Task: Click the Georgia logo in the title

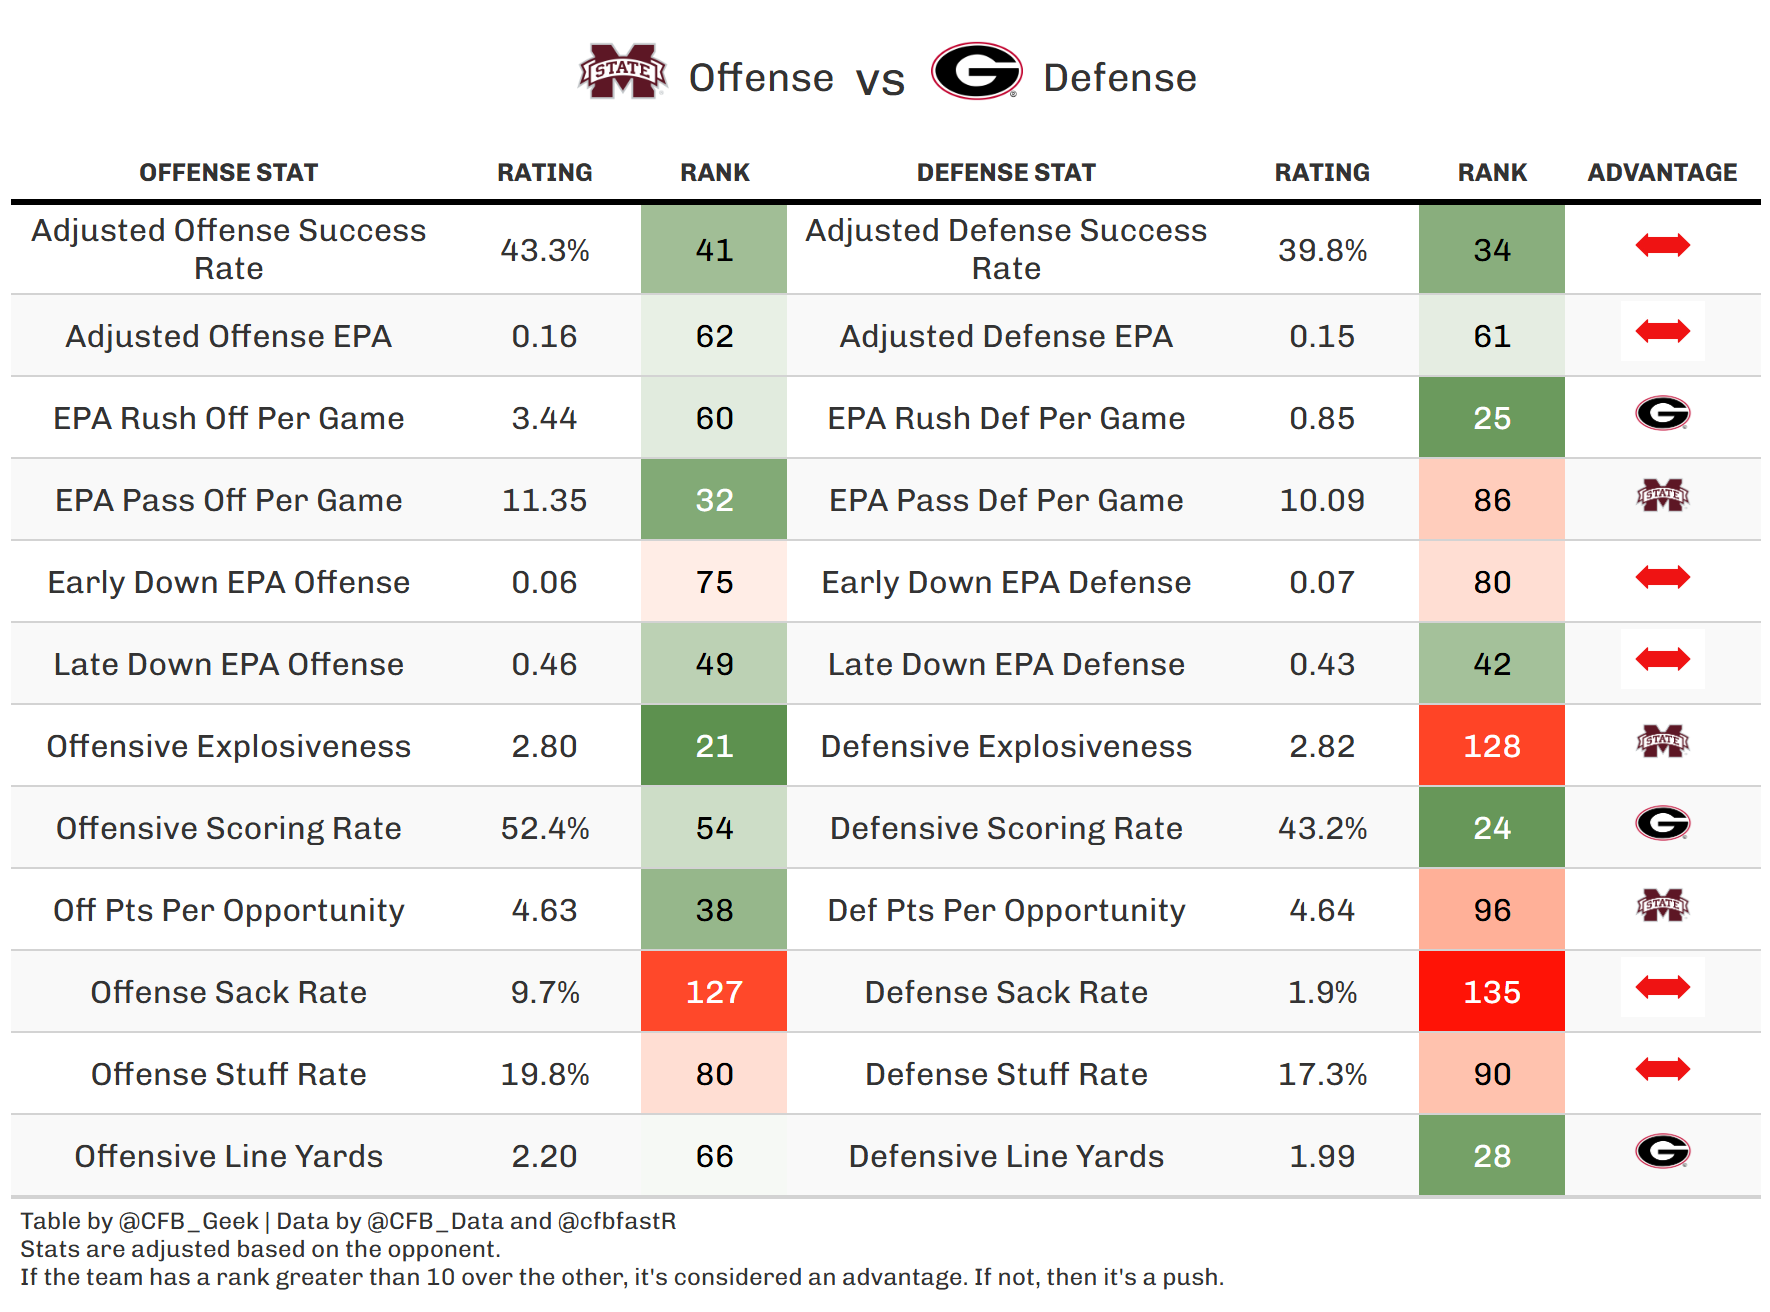Action: [x=975, y=72]
